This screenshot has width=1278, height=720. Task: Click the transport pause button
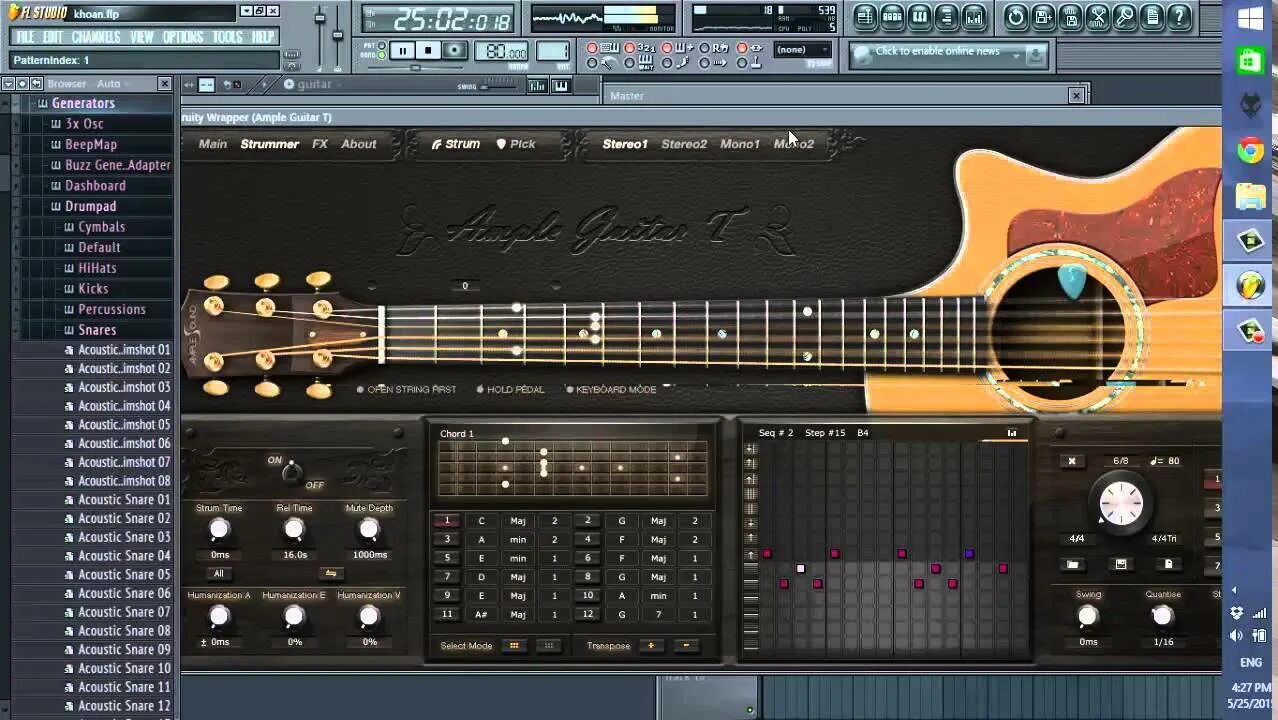tap(403, 51)
